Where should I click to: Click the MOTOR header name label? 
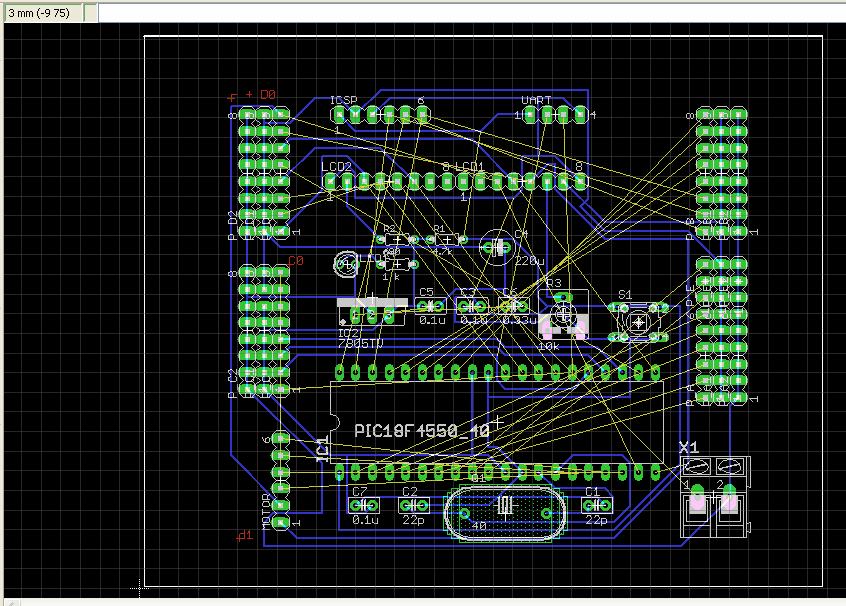[x=266, y=512]
